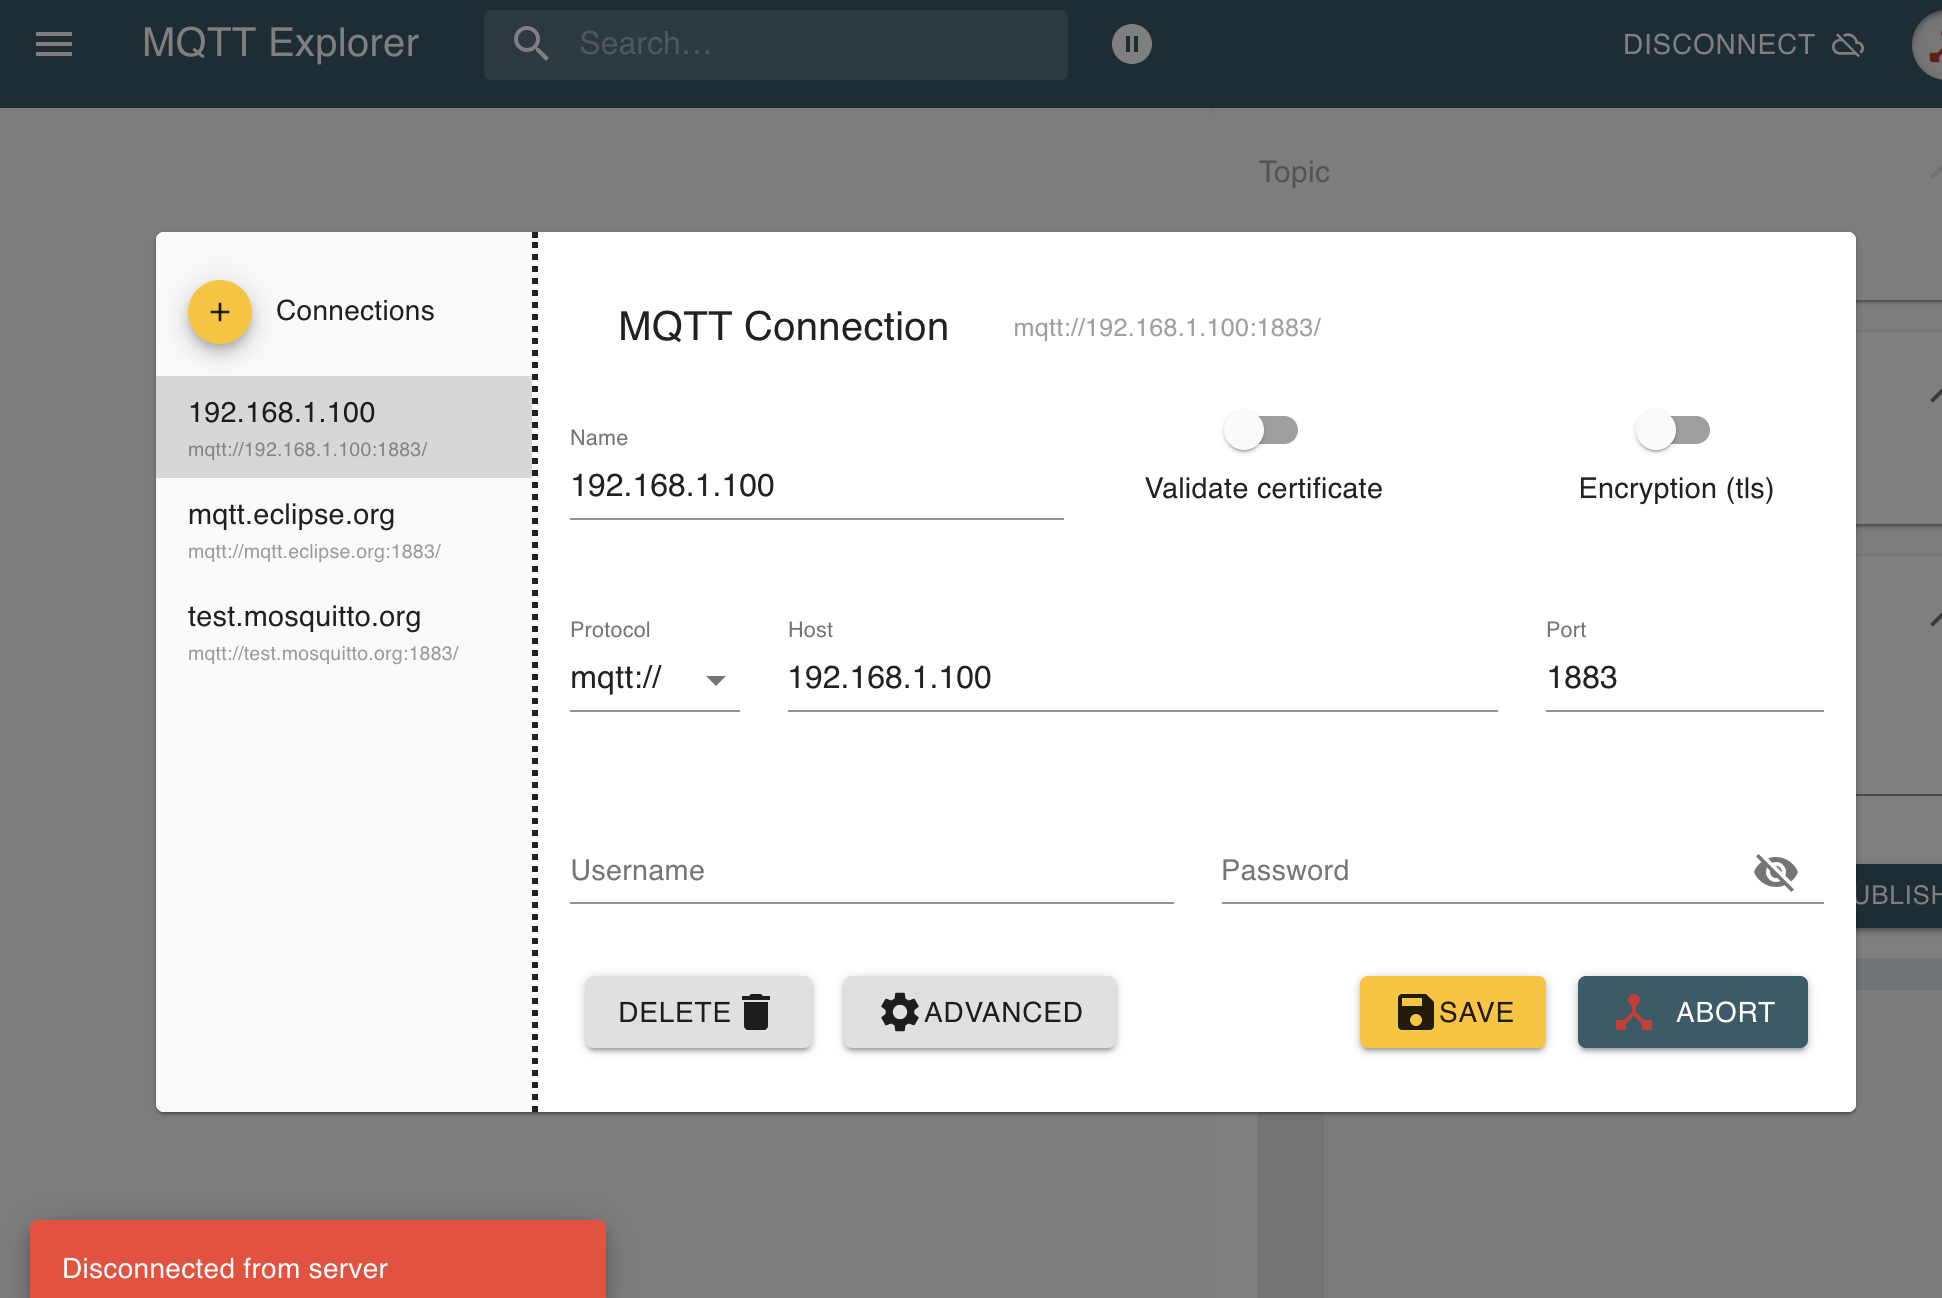Select the mqtt.eclipse.org connection
Screen dimensions: 1942x1298
pos(344,529)
